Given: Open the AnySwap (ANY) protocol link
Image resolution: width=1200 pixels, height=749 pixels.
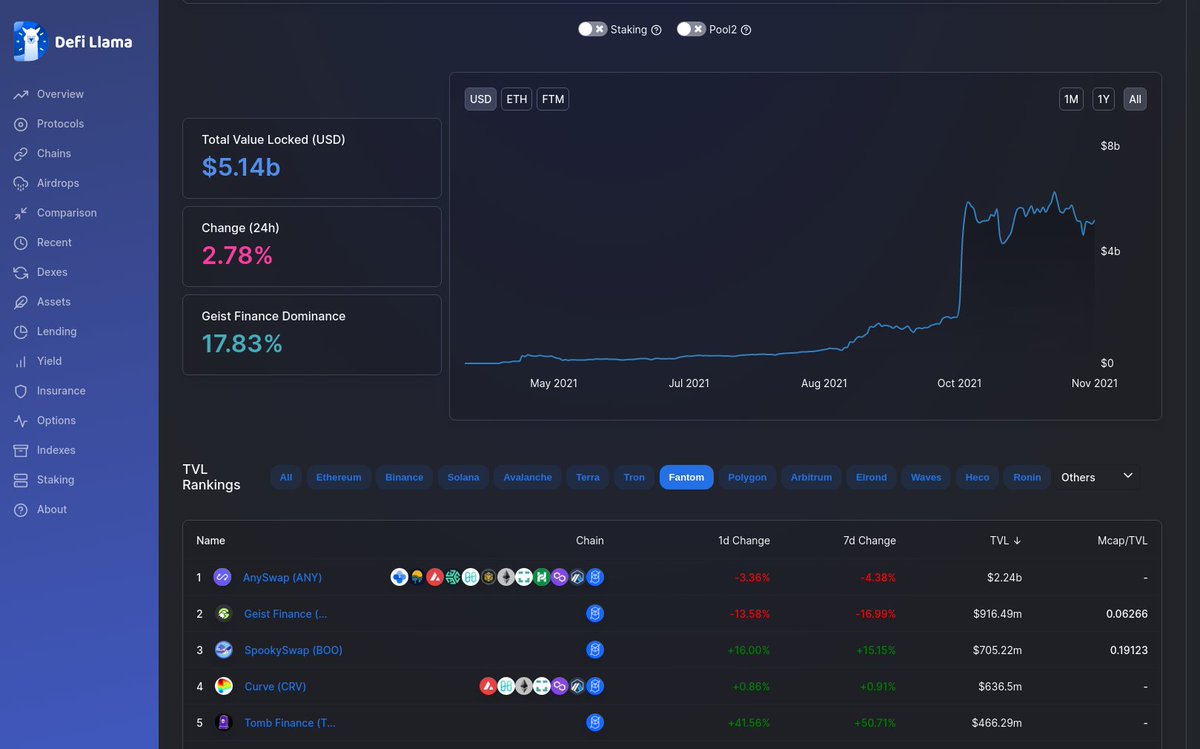Looking at the screenshot, I should tap(282, 577).
